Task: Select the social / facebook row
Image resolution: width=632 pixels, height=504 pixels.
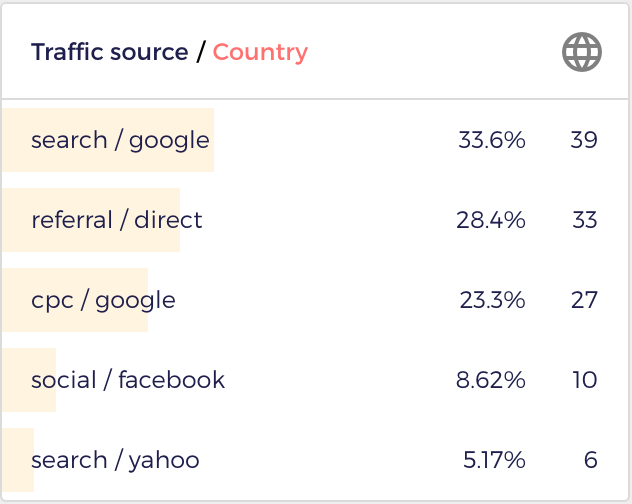Action: pos(315,380)
